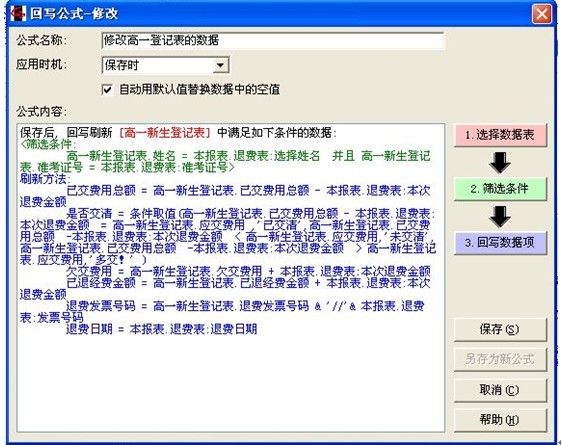
Task: Select the 保存时 combo box field
Action: click(x=165, y=65)
